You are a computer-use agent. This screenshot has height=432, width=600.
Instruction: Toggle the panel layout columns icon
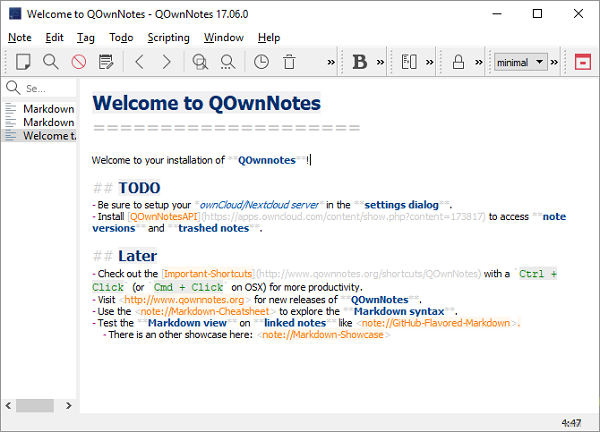click(409, 62)
